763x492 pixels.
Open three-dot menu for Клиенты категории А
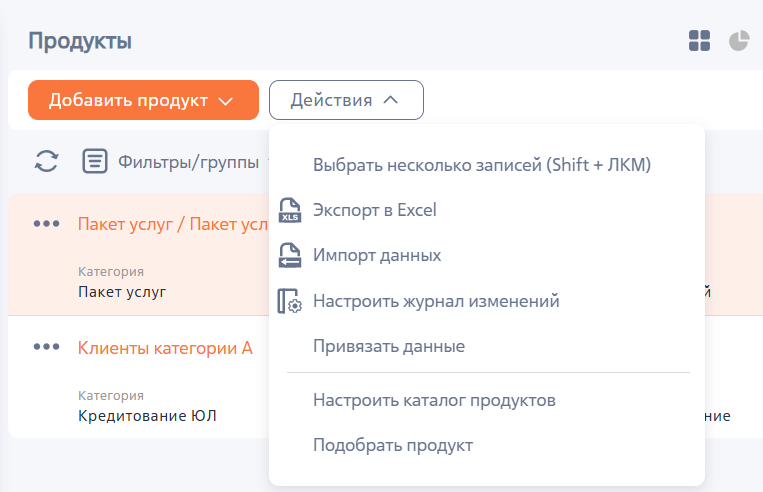point(47,347)
